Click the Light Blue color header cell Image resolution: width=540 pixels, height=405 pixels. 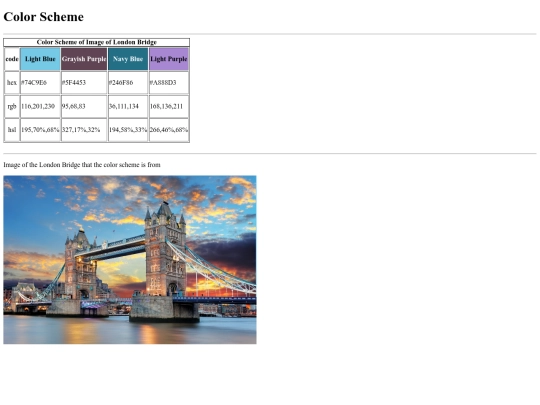40,59
